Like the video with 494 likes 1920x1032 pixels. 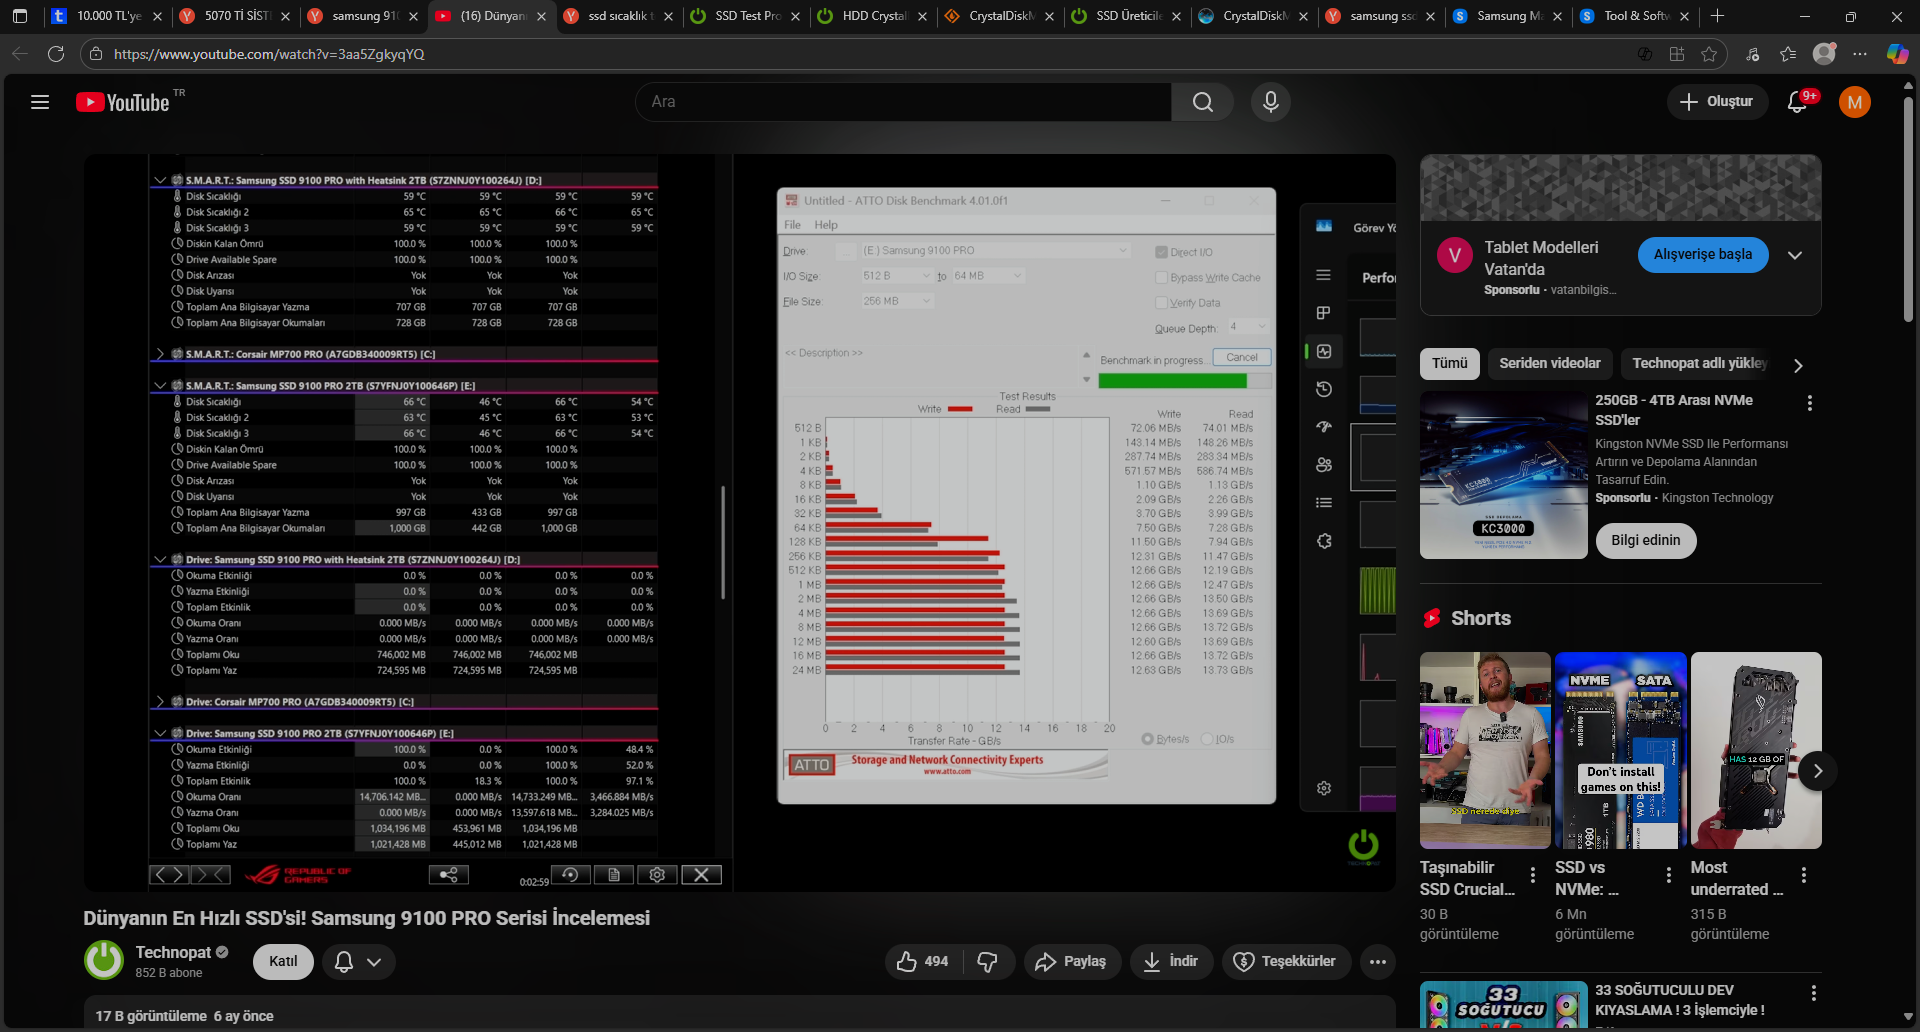coord(923,962)
